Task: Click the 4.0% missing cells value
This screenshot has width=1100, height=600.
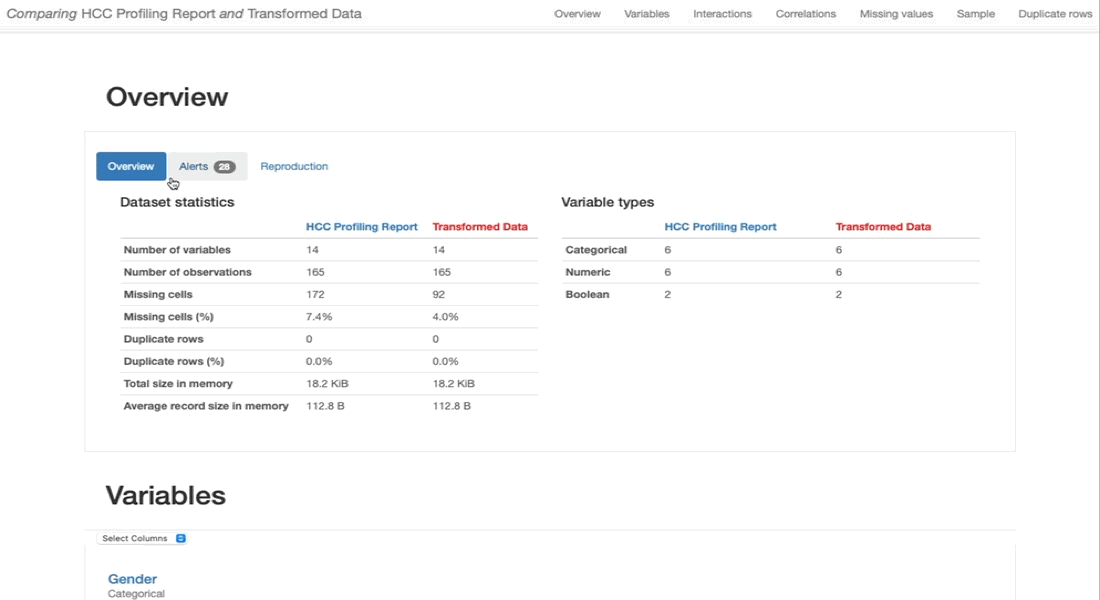Action: pos(445,316)
